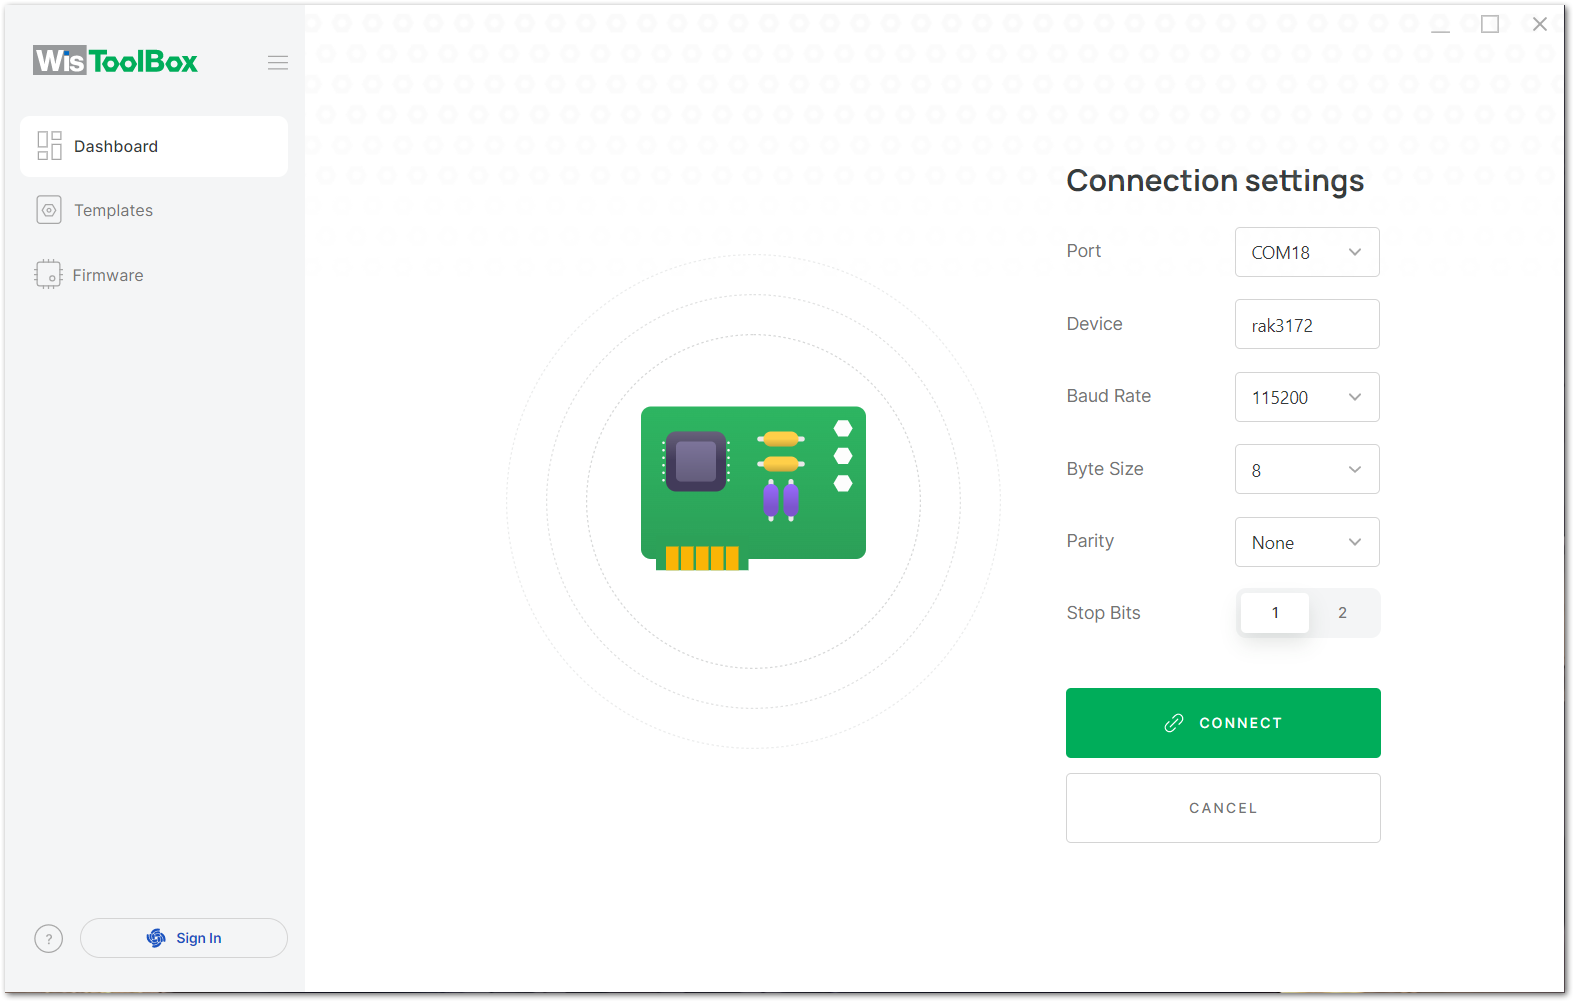Open the Baud Rate dropdown showing 115200

[x=1307, y=397]
